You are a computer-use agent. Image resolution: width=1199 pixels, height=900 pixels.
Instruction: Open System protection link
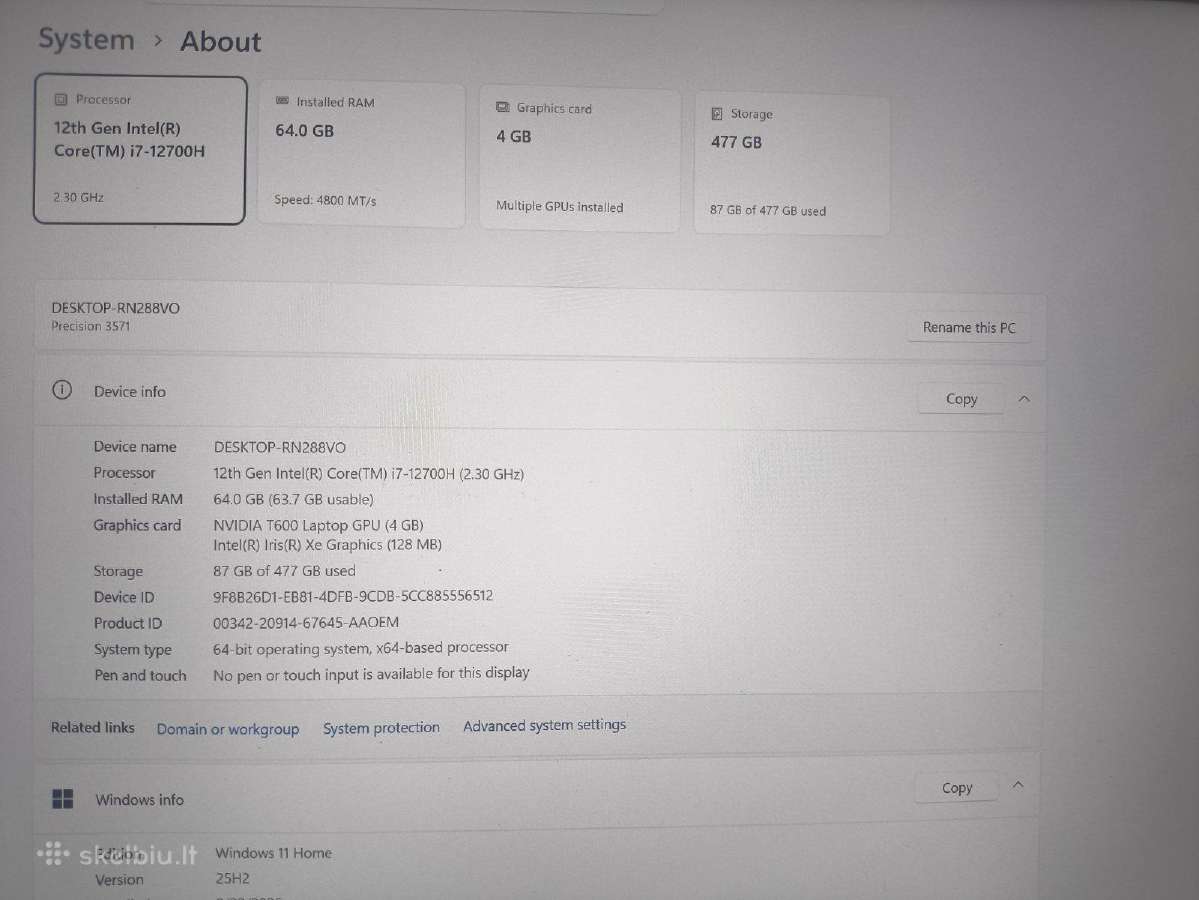(381, 727)
